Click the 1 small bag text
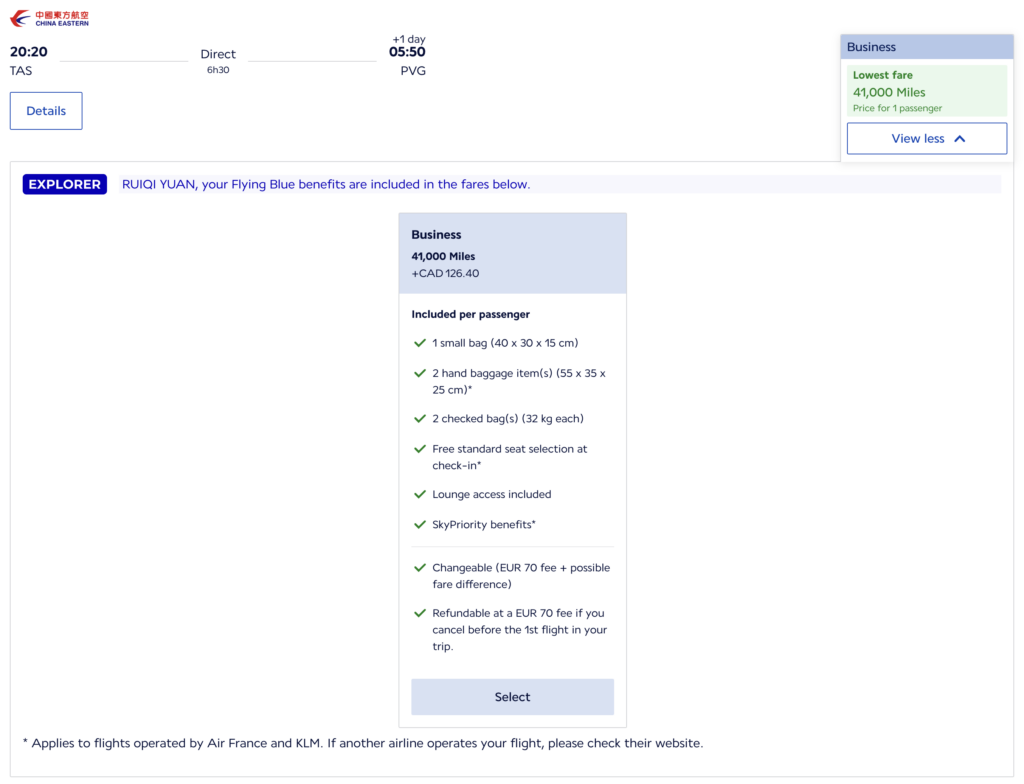1024x784 pixels. [505, 343]
